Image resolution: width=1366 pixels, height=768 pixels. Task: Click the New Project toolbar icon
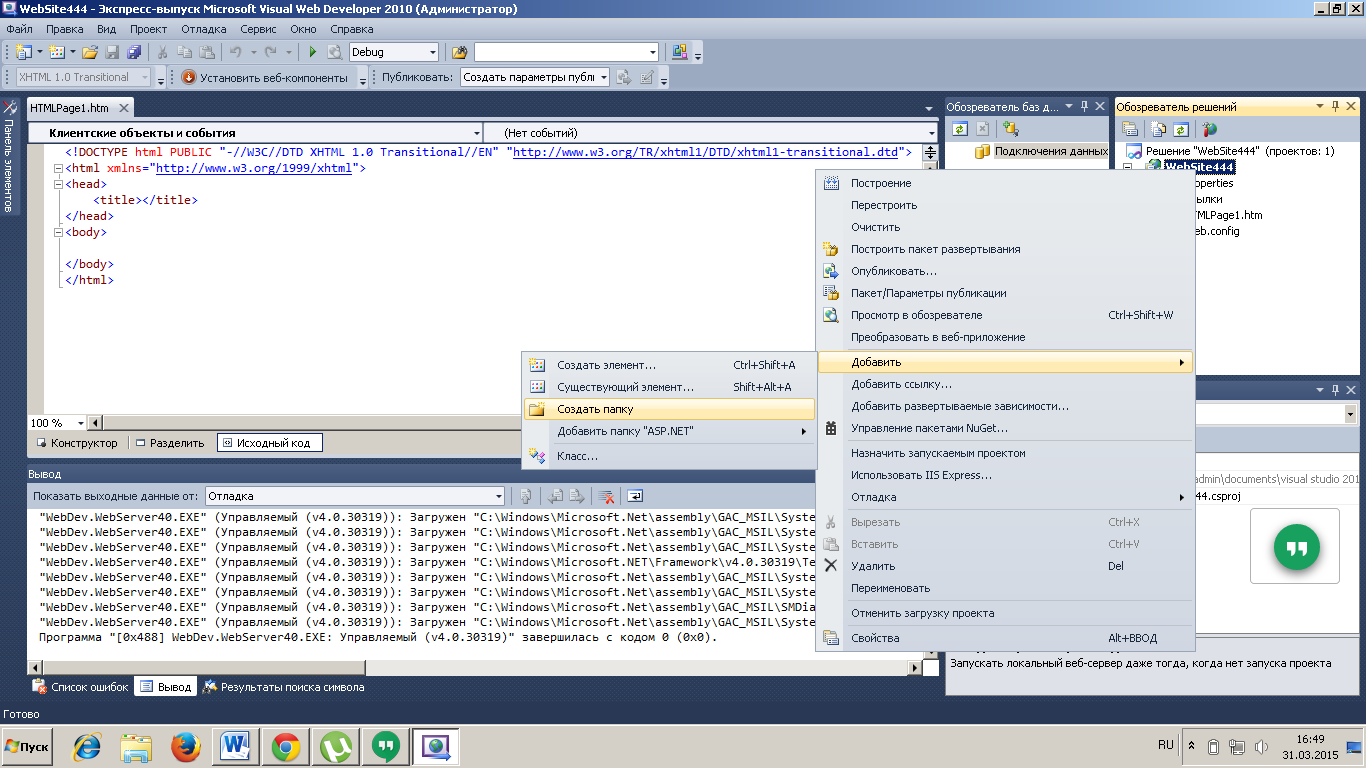(x=23, y=52)
